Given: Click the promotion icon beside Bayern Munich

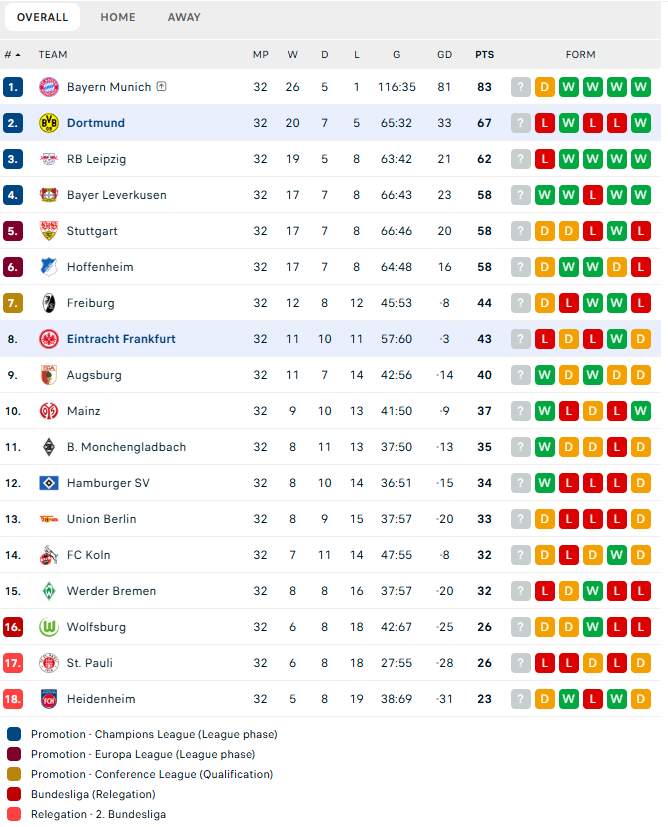Looking at the screenshot, I should [162, 86].
